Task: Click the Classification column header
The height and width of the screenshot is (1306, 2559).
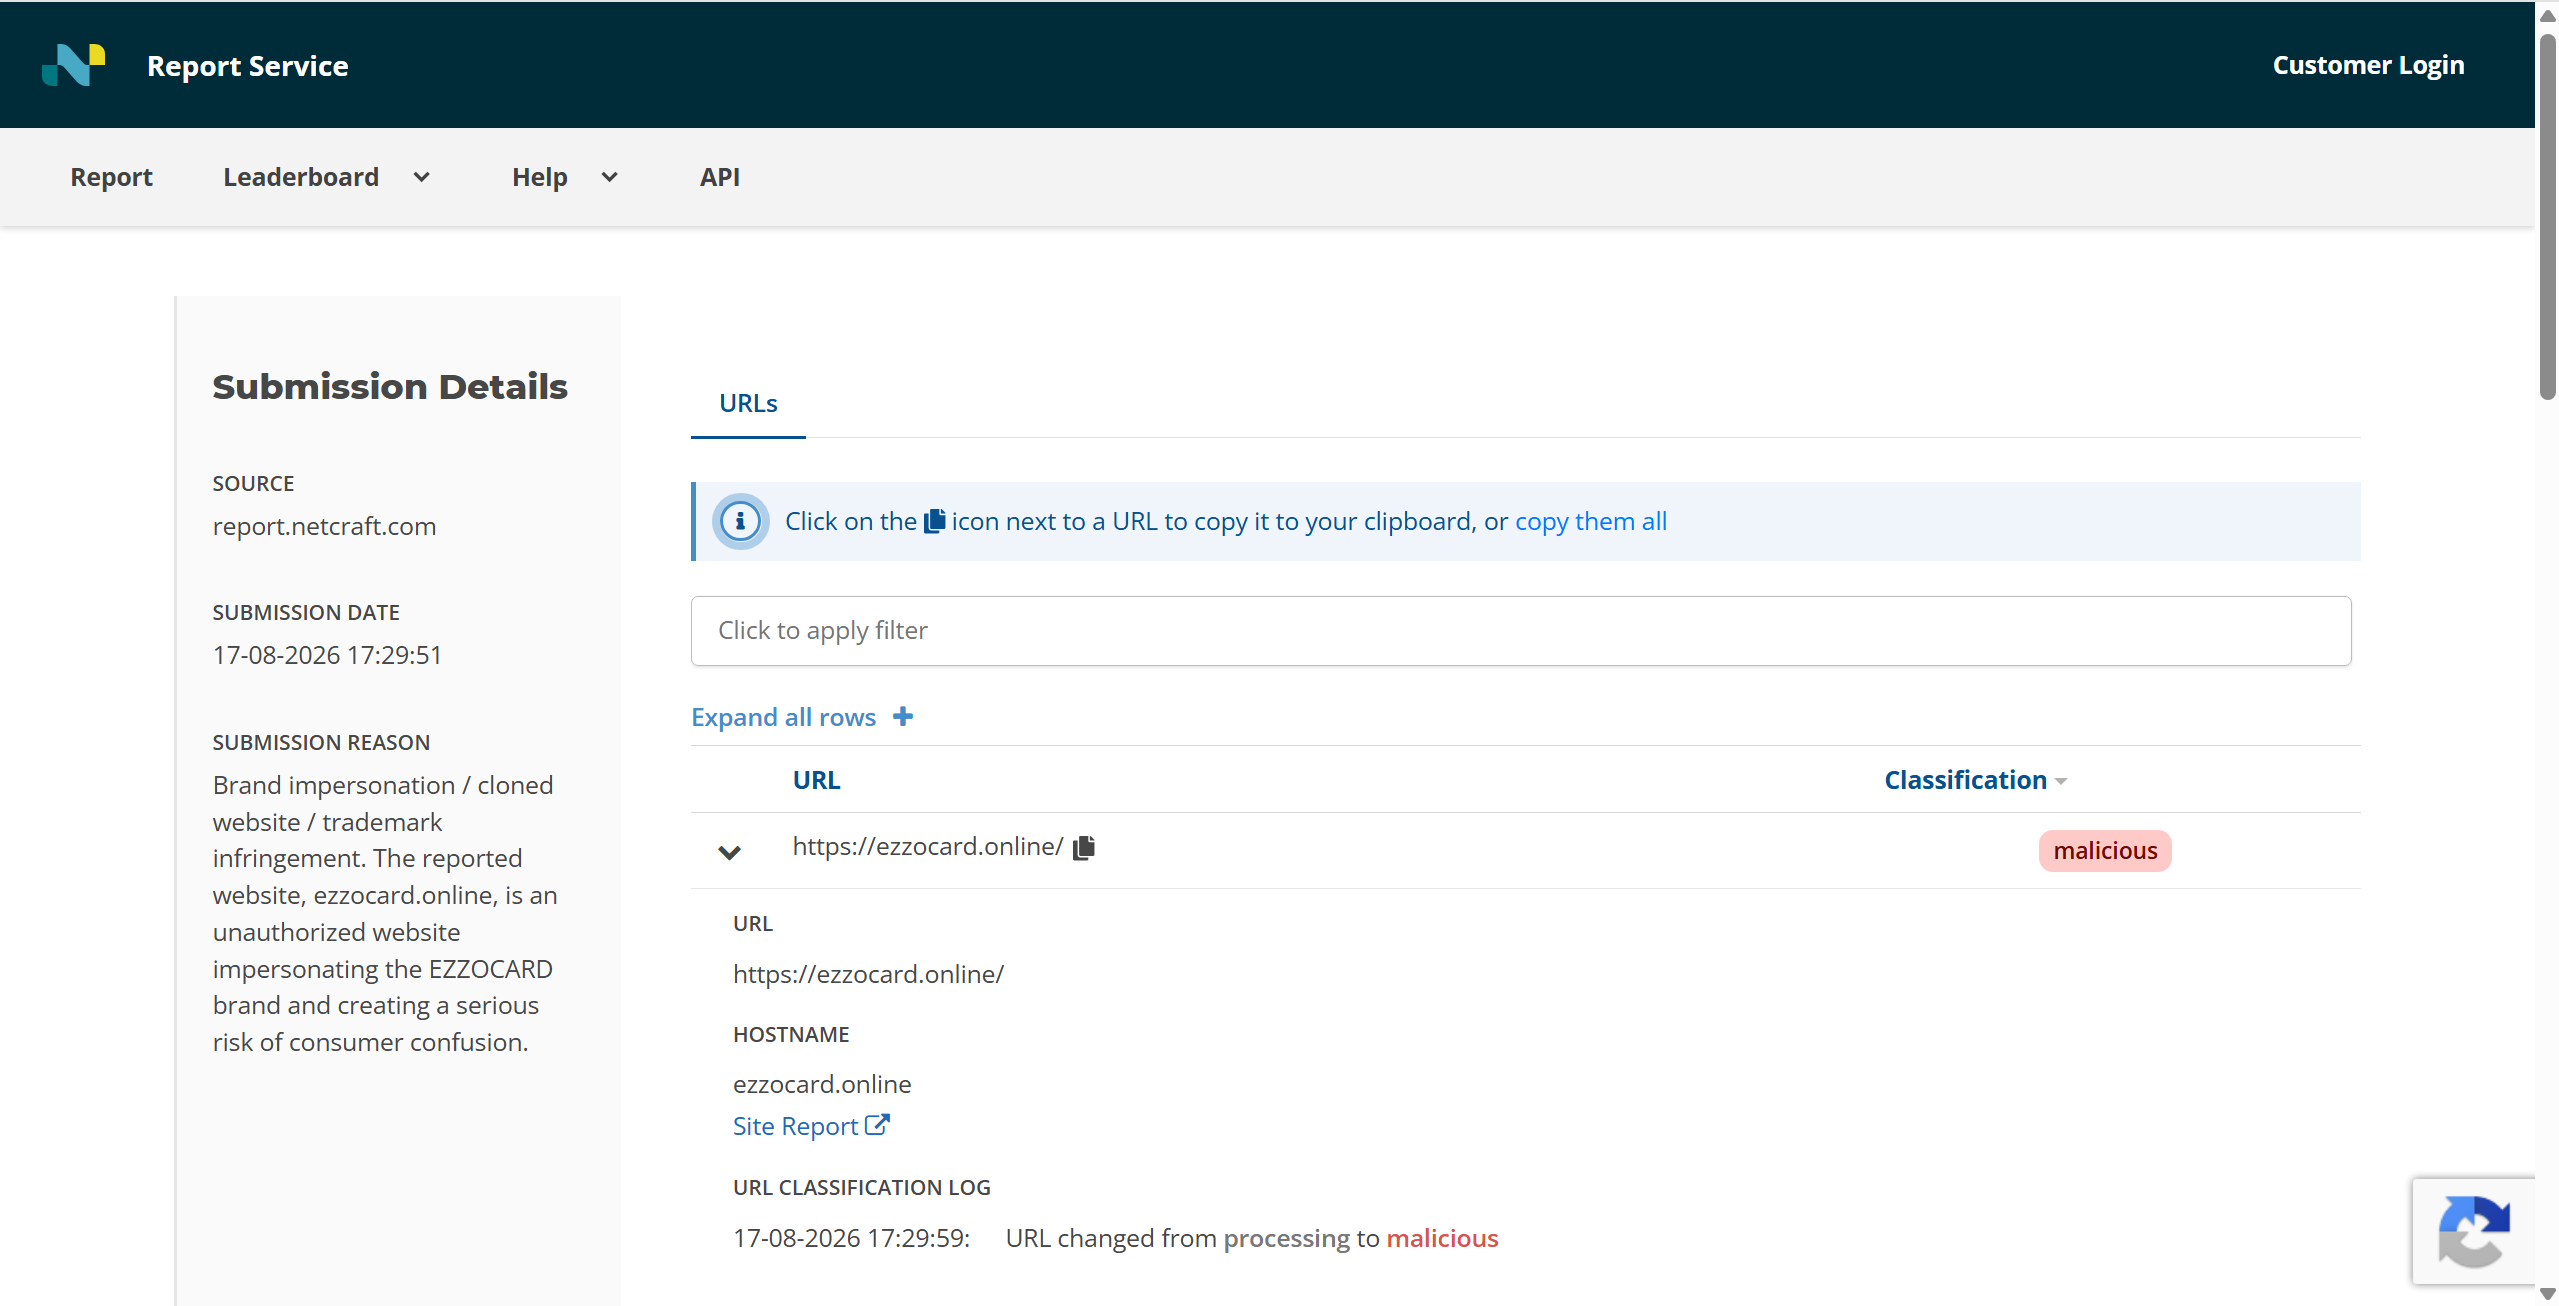Action: (1965, 780)
